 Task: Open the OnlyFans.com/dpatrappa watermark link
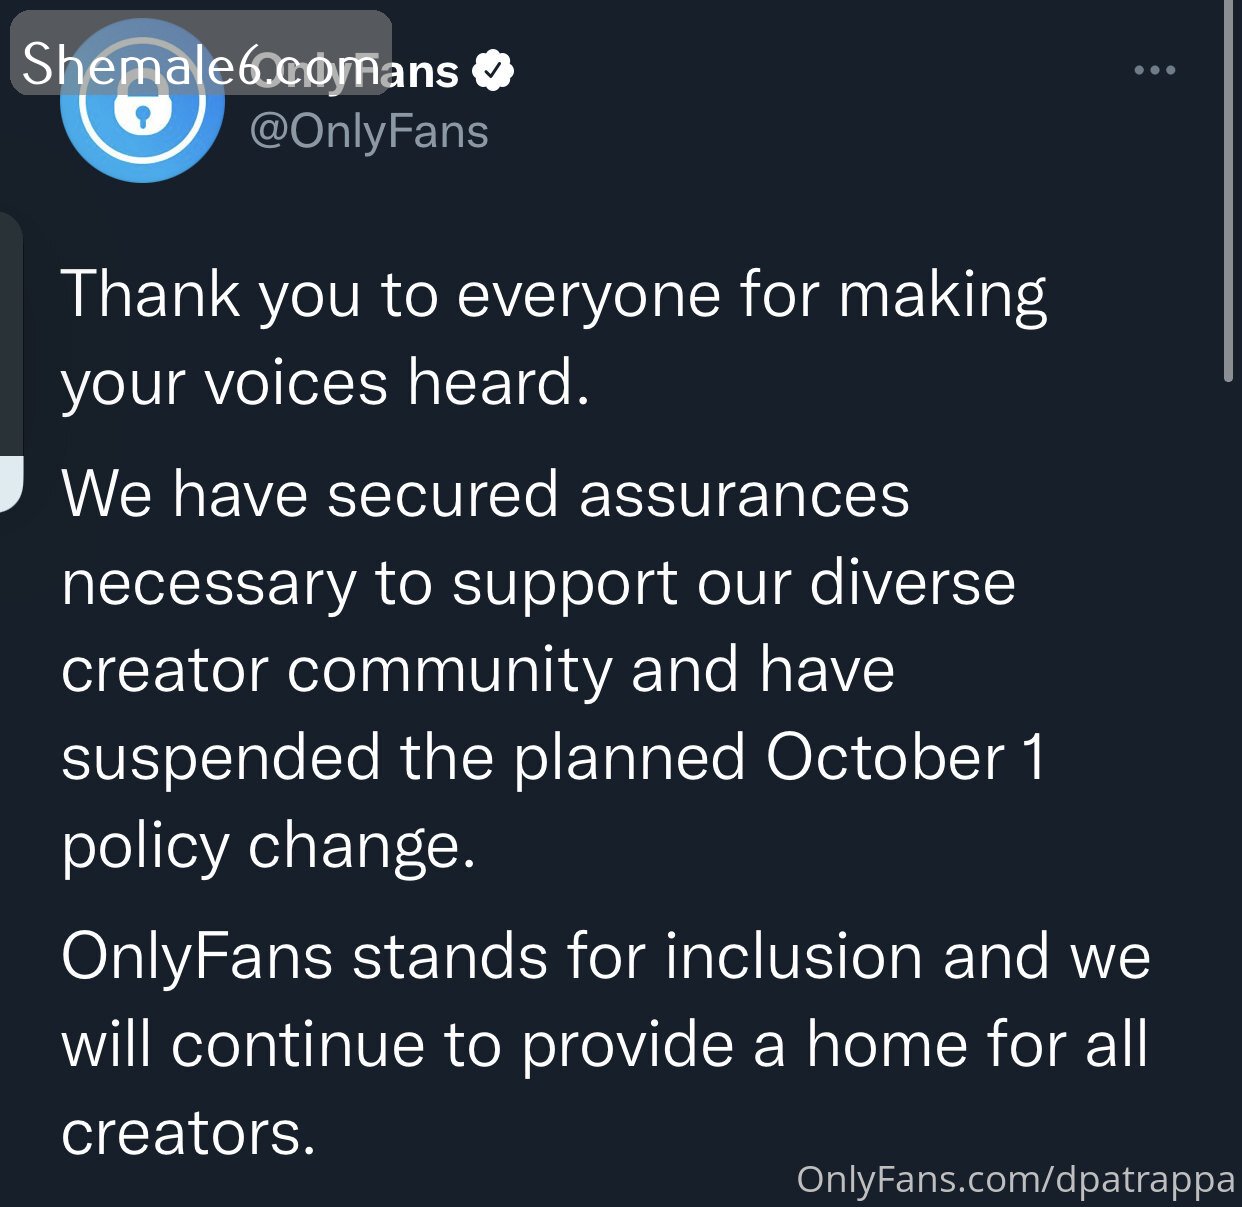click(1016, 1179)
